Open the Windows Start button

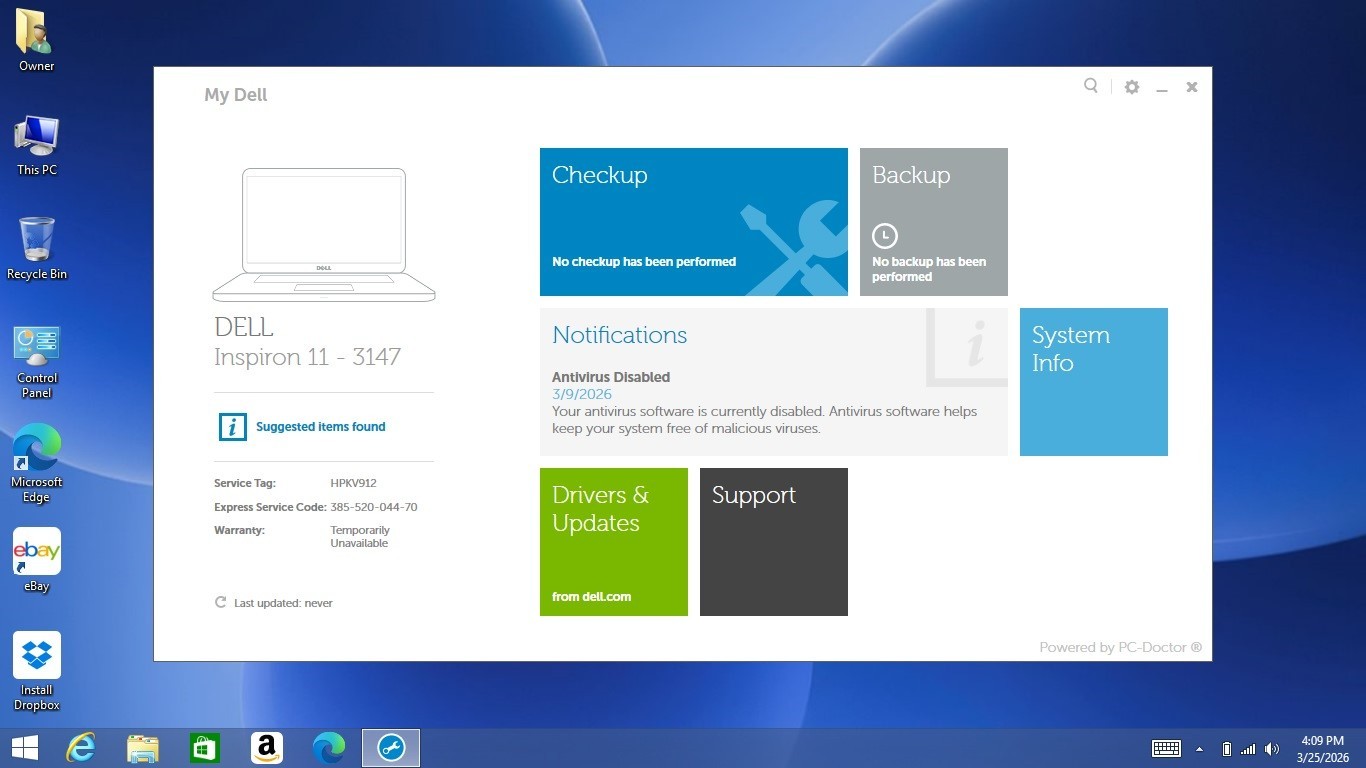tap(24, 748)
